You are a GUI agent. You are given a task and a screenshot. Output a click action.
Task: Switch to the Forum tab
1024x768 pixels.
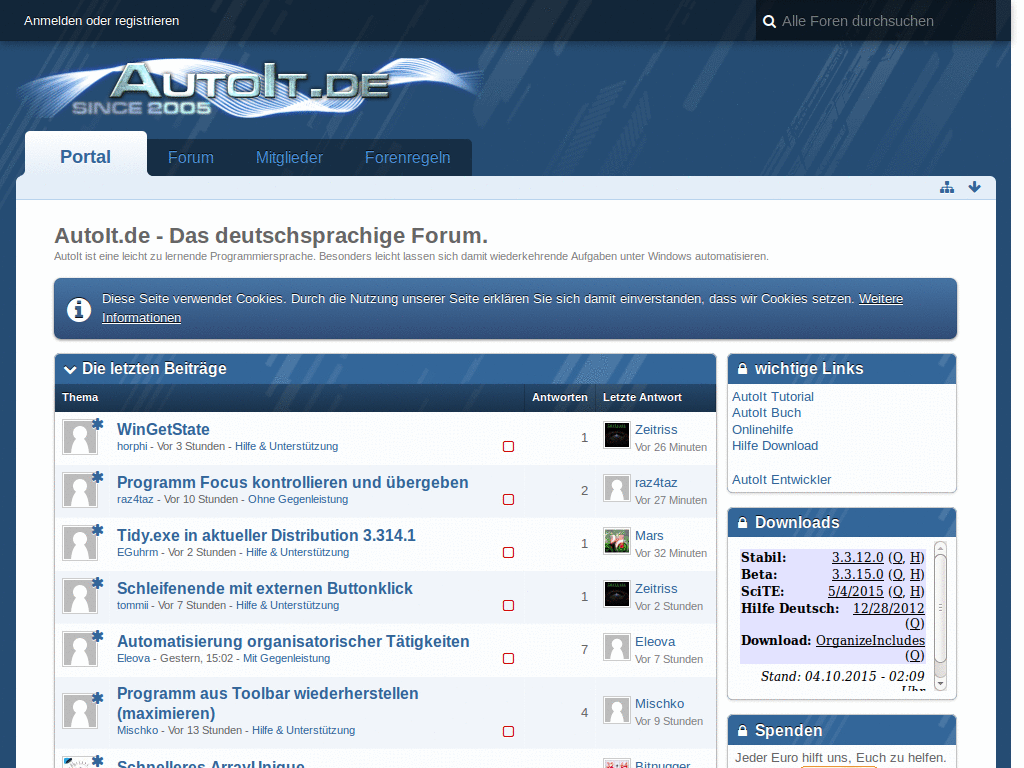click(190, 157)
